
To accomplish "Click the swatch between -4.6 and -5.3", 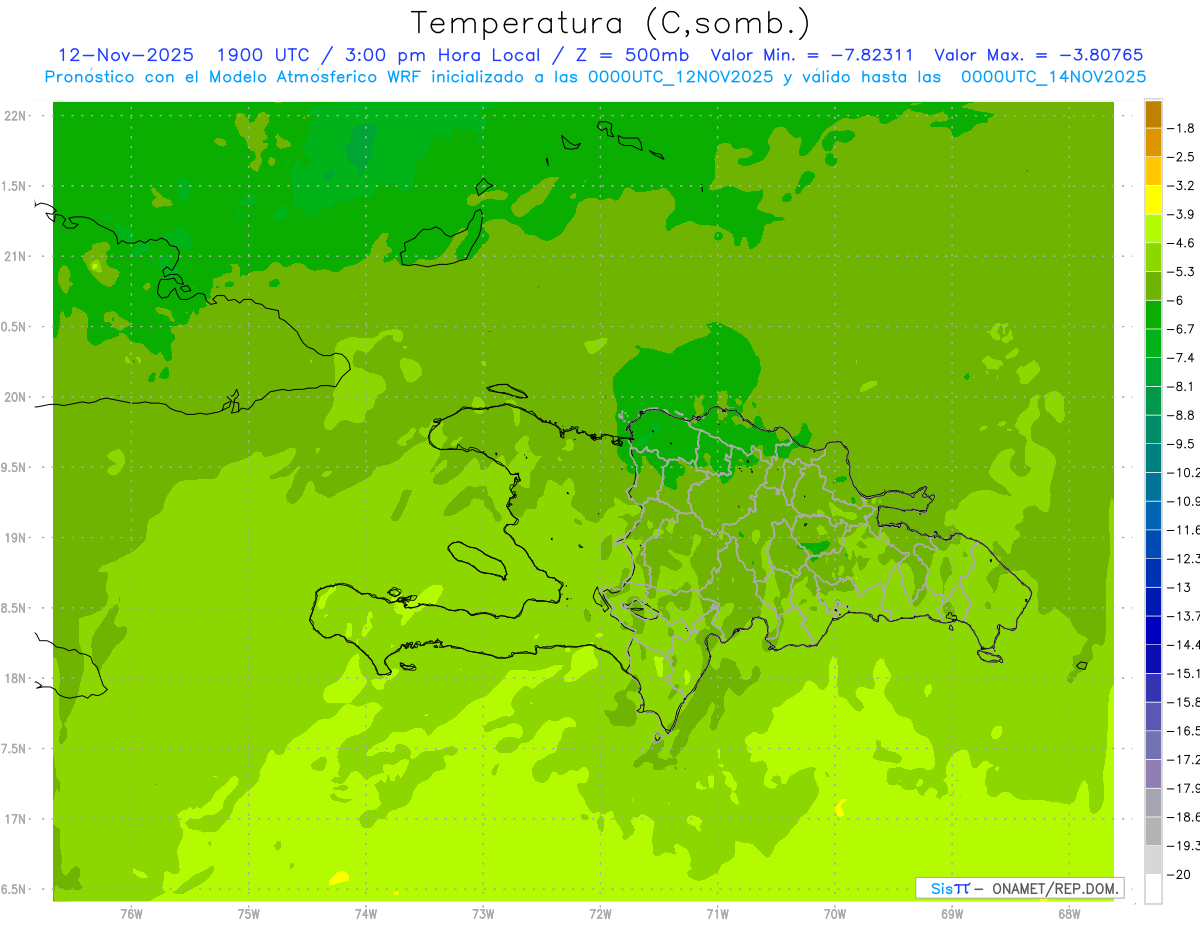I will [1153, 258].
